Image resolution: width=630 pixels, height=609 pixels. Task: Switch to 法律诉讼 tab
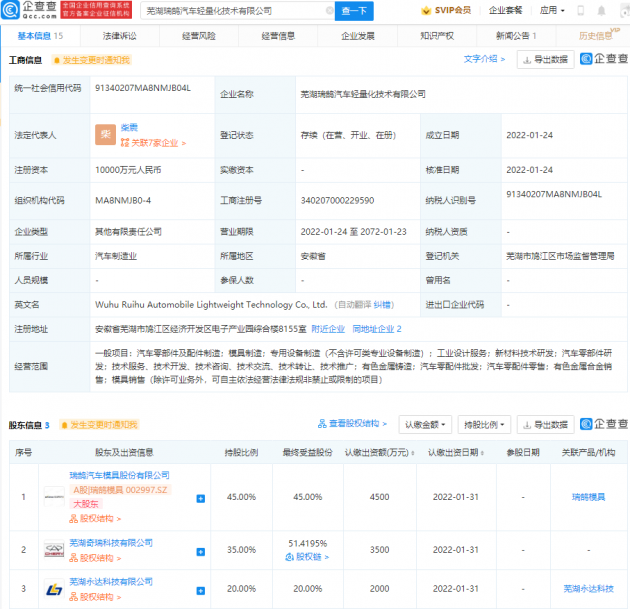120,36
